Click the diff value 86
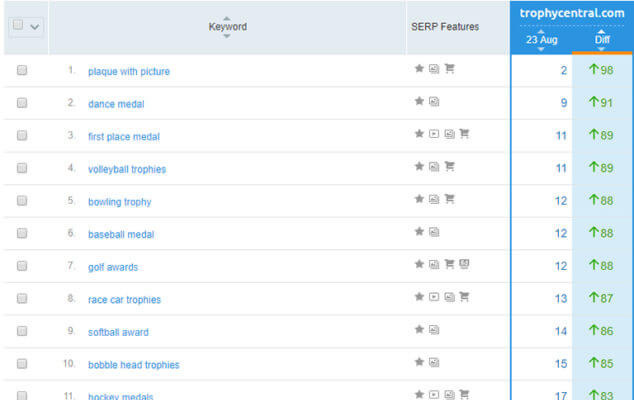Screen dimensions: 634x400 click(x=601, y=331)
